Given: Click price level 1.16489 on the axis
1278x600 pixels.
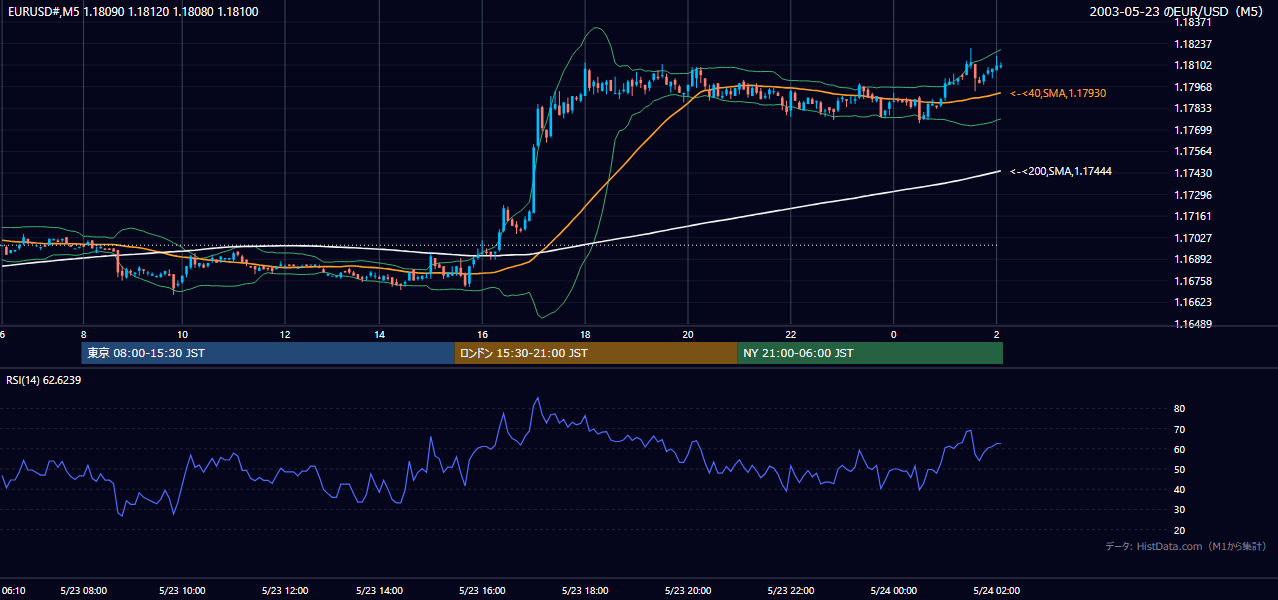Looking at the screenshot, I should (x=1194, y=324).
